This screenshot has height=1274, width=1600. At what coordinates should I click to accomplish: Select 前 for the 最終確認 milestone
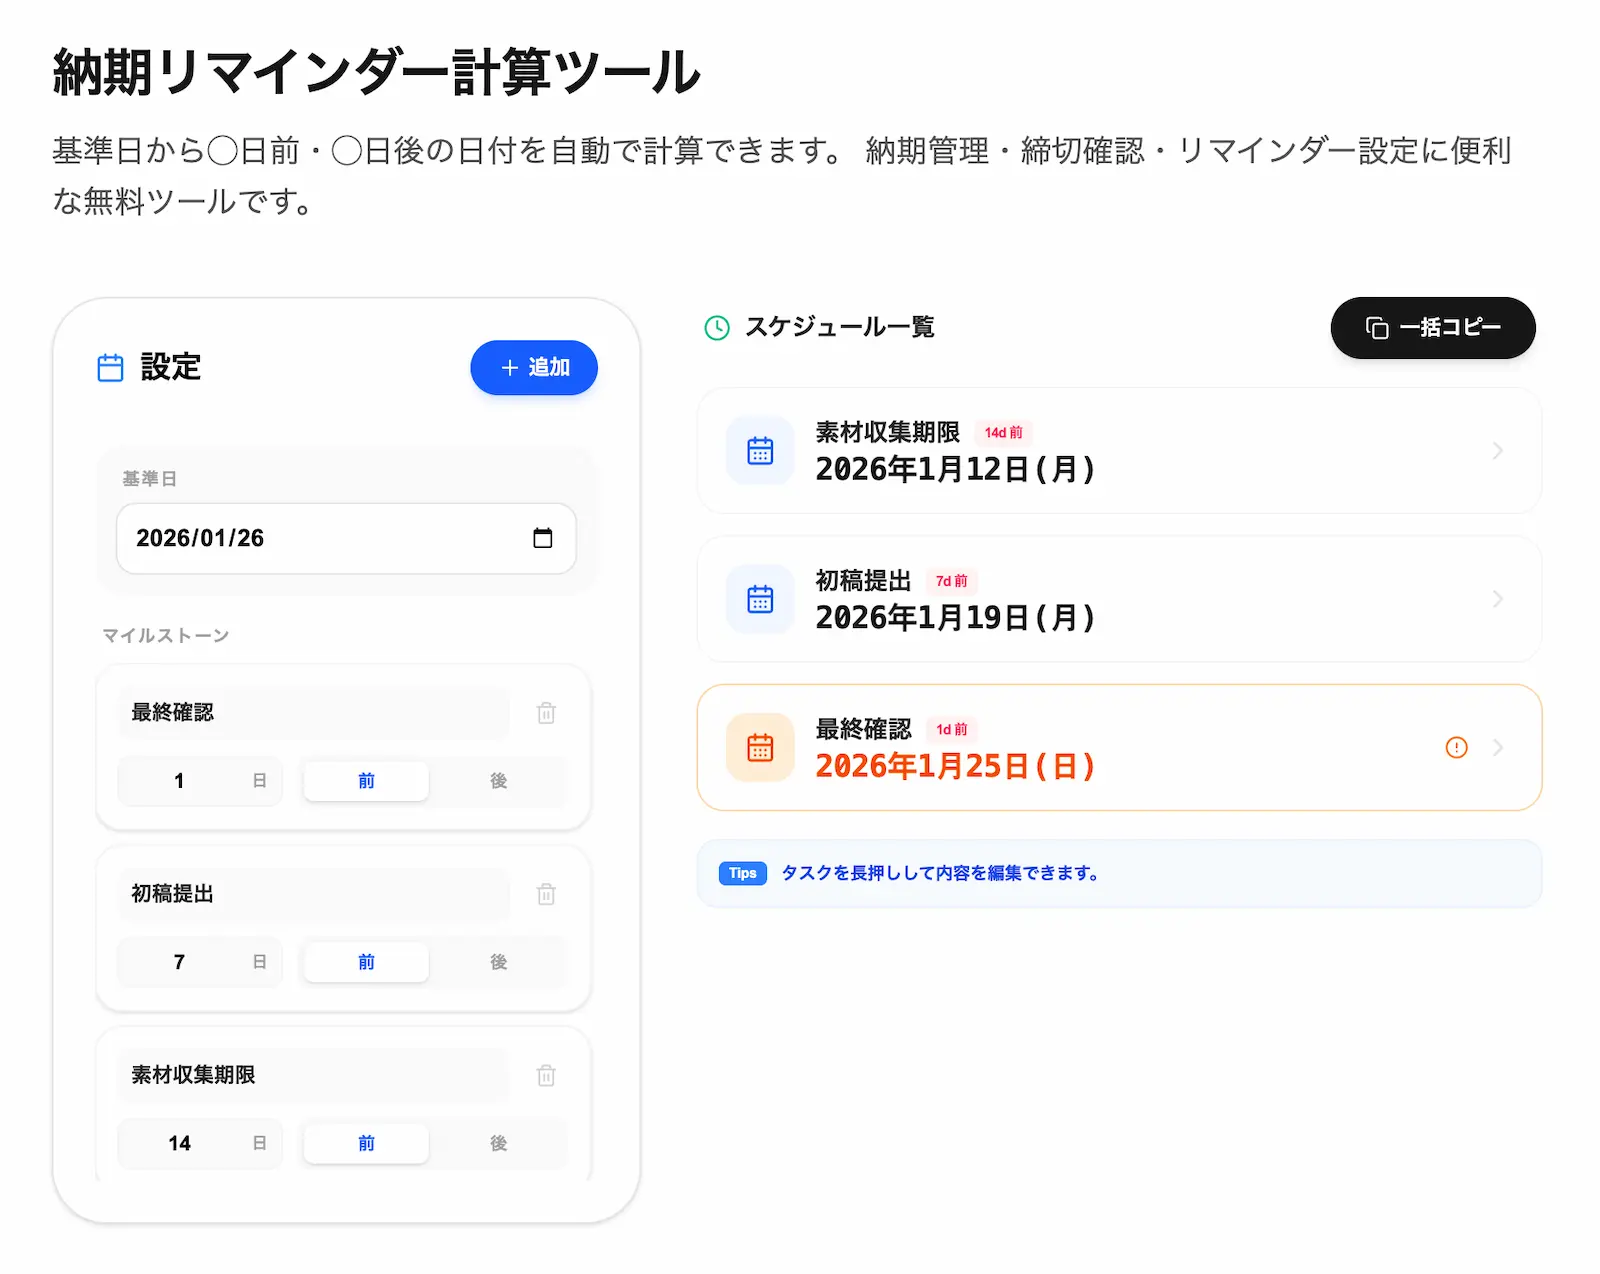coord(366,781)
